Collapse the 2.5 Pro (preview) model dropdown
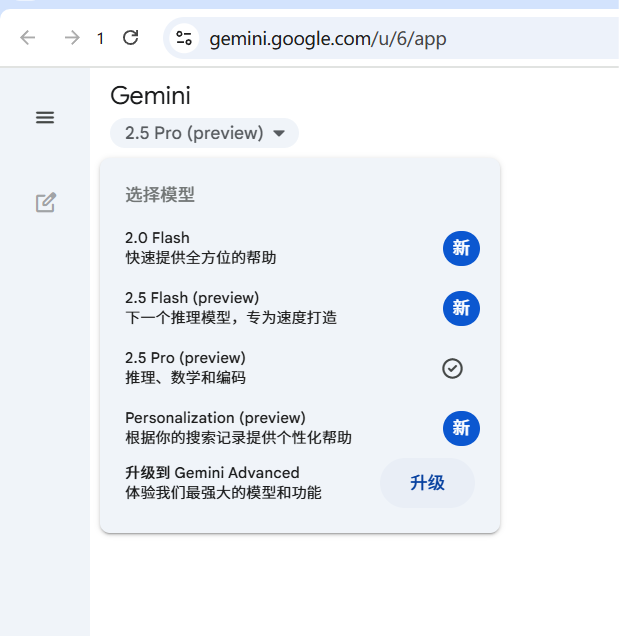 [x=204, y=133]
